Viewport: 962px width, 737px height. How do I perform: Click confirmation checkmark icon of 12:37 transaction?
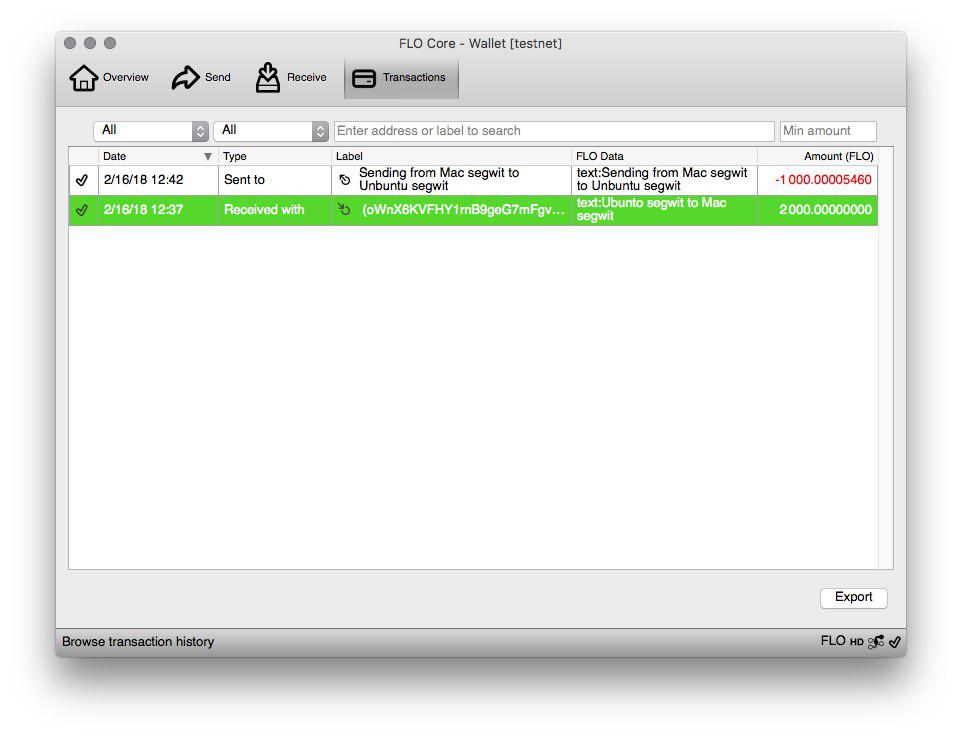coord(82,210)
